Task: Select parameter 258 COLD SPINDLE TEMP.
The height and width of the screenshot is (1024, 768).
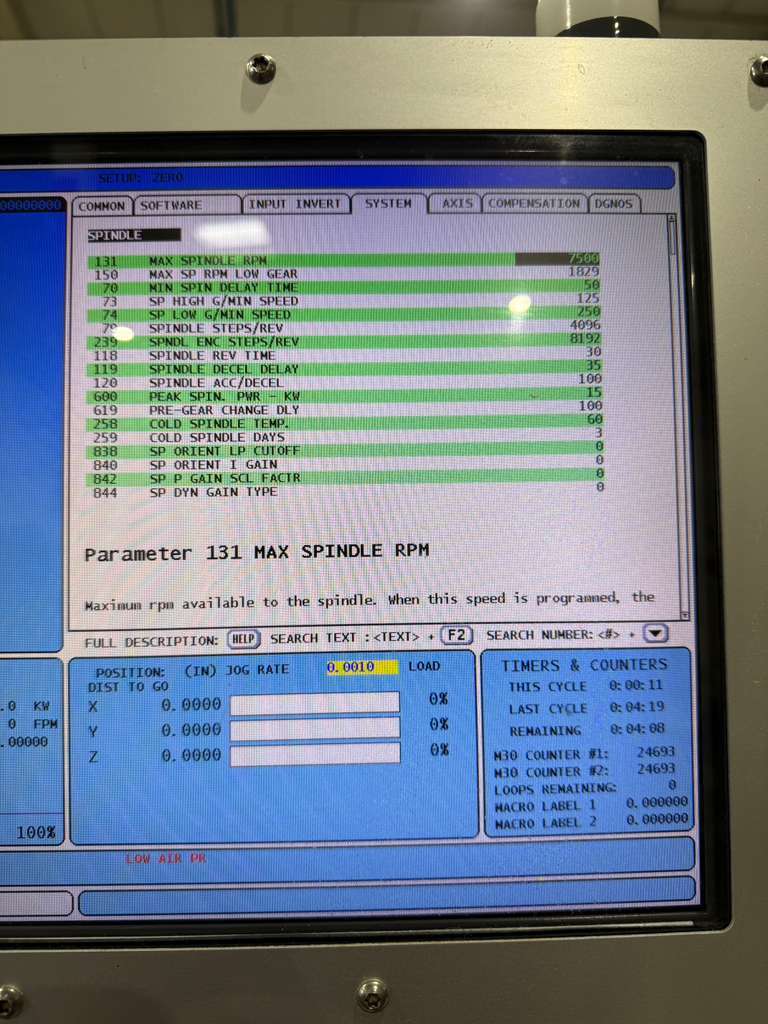Action: tap(344, 423)
